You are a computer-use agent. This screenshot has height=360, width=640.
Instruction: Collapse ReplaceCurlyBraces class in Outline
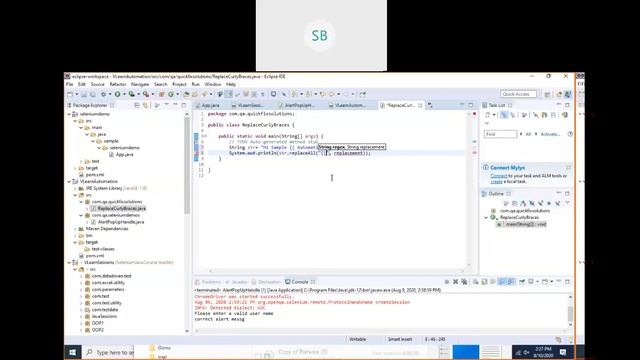coord(486,218)
